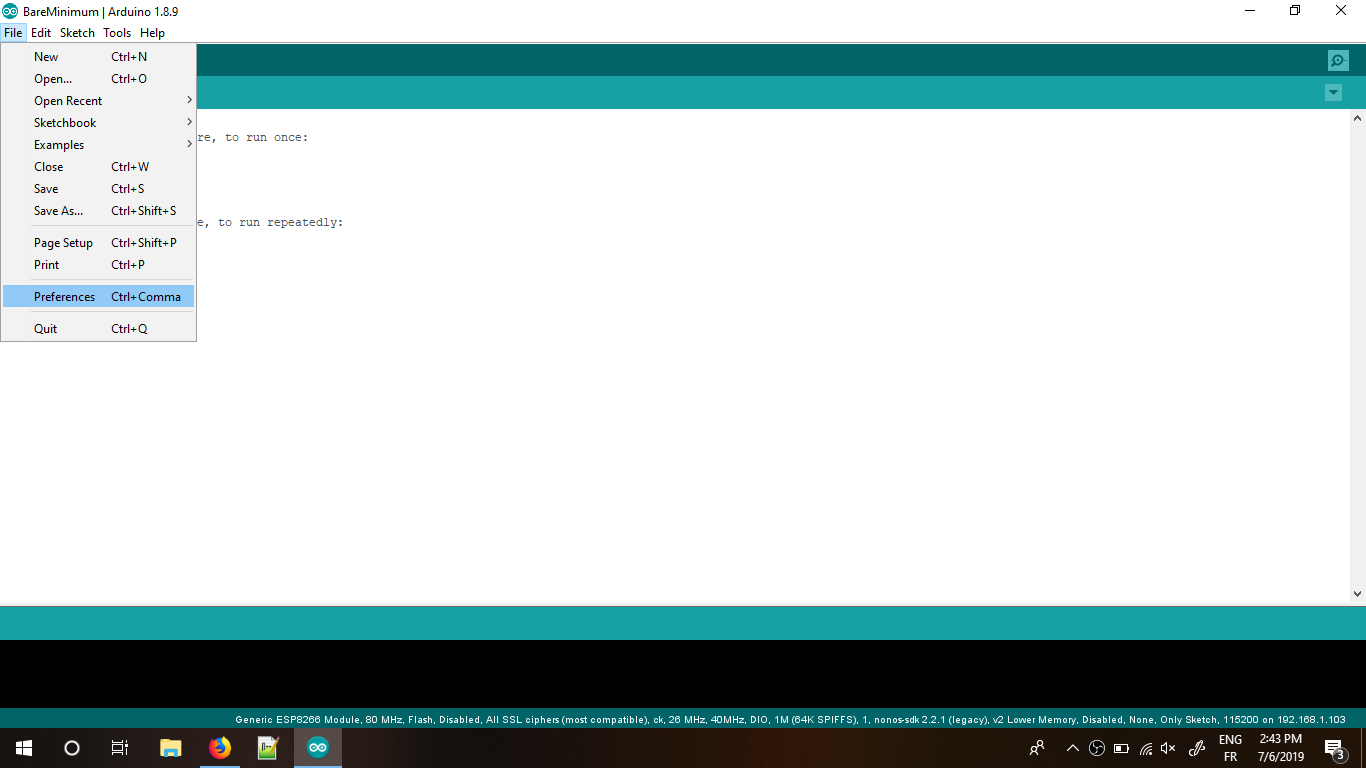Open File Explorer from the taskbar
The image size is (1366, 768).
[170, 747]
